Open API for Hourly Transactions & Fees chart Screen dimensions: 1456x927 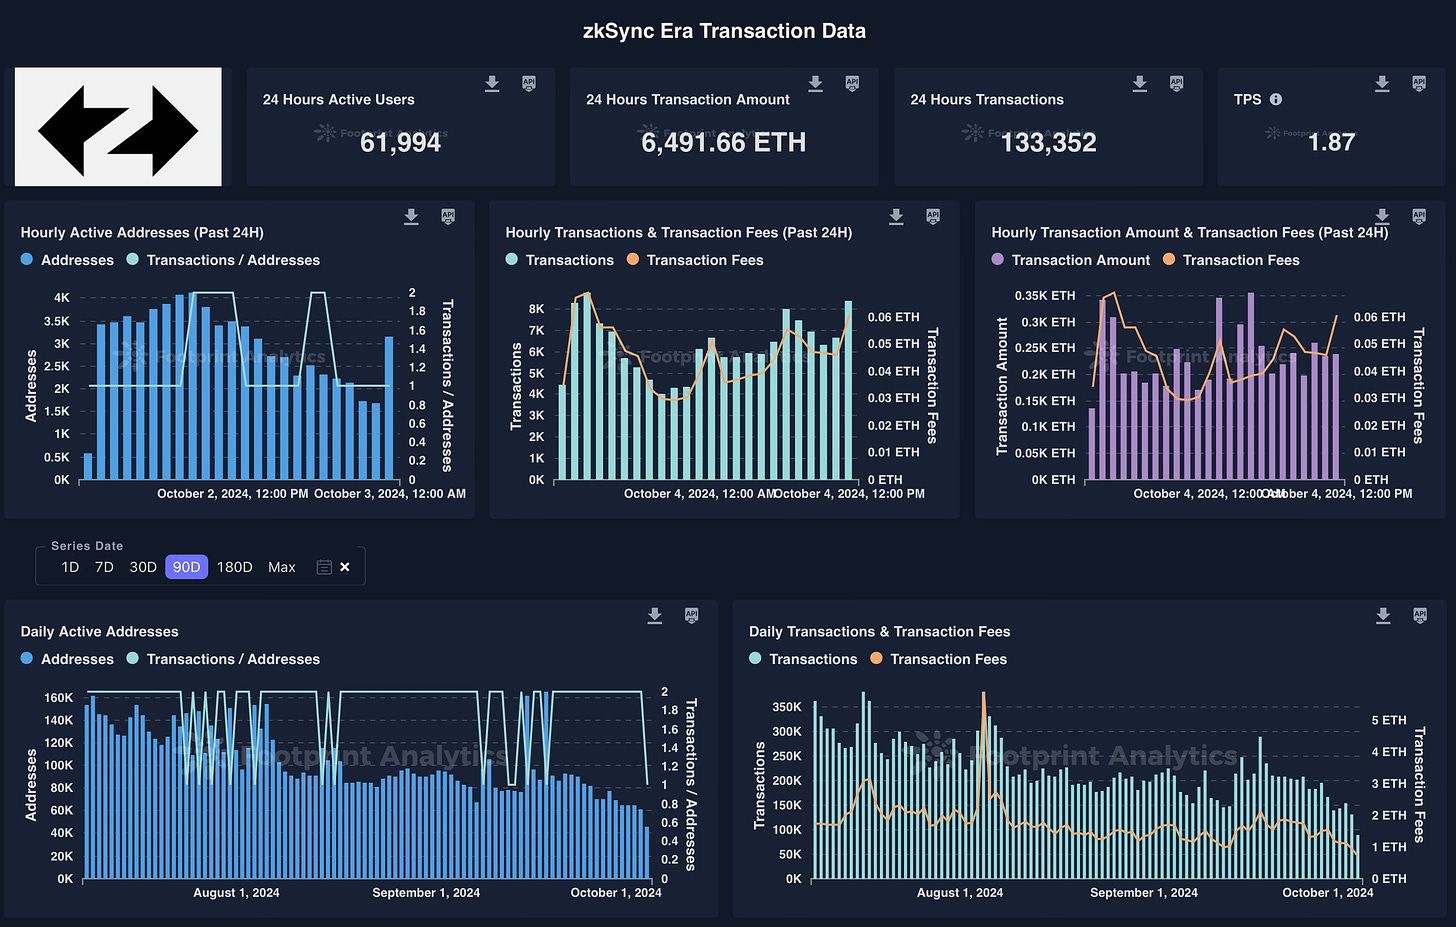[933, 217]
